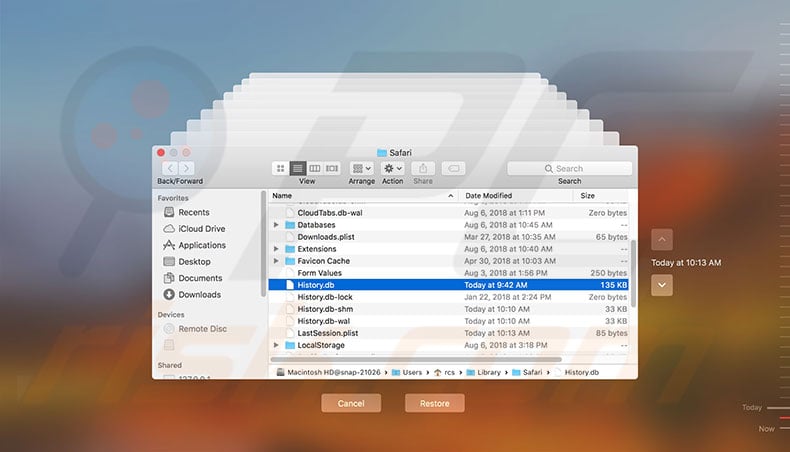Select the Form Values file
This screenshot has width=790, height=452.
click(x=448, y=273)
